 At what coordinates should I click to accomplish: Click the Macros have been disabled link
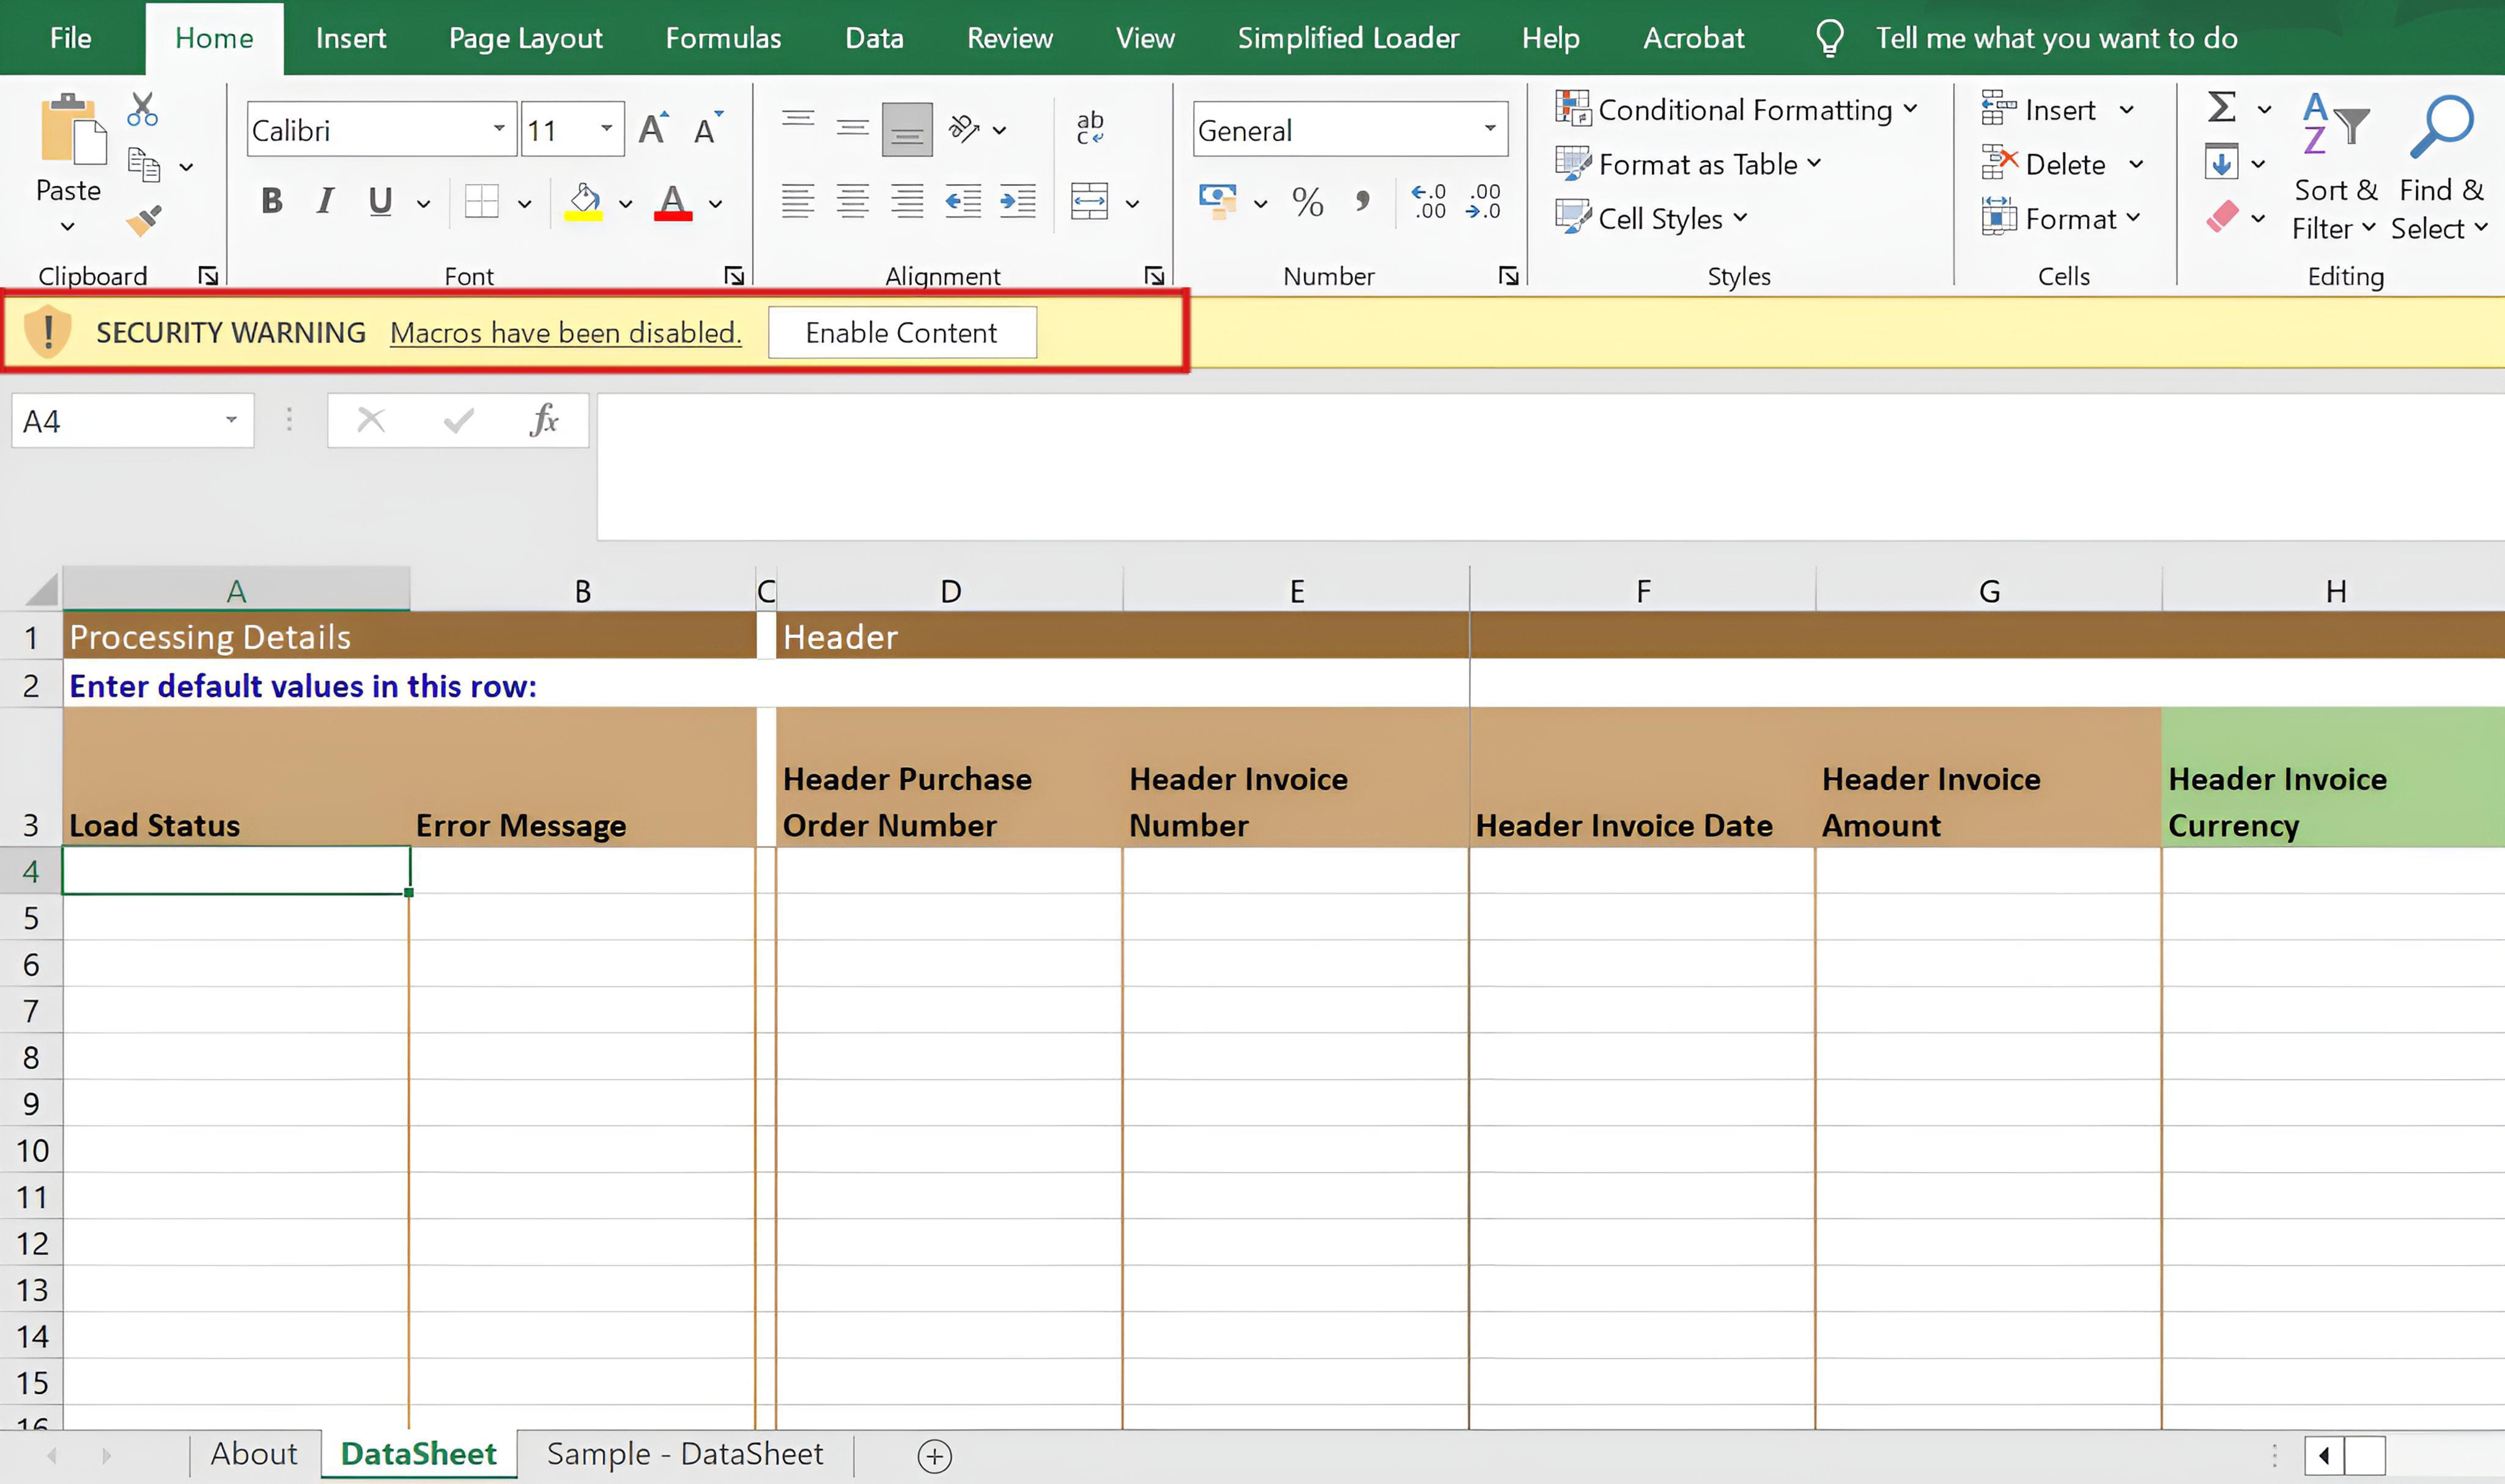point(565,333)
